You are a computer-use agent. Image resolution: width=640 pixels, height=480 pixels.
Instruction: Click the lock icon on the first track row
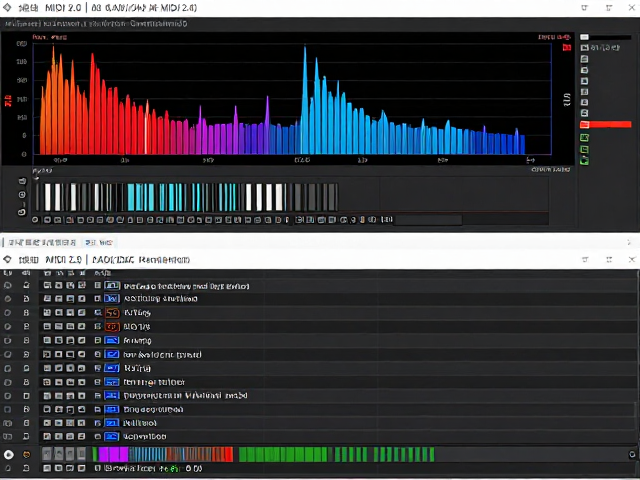(x=27, y=286)
